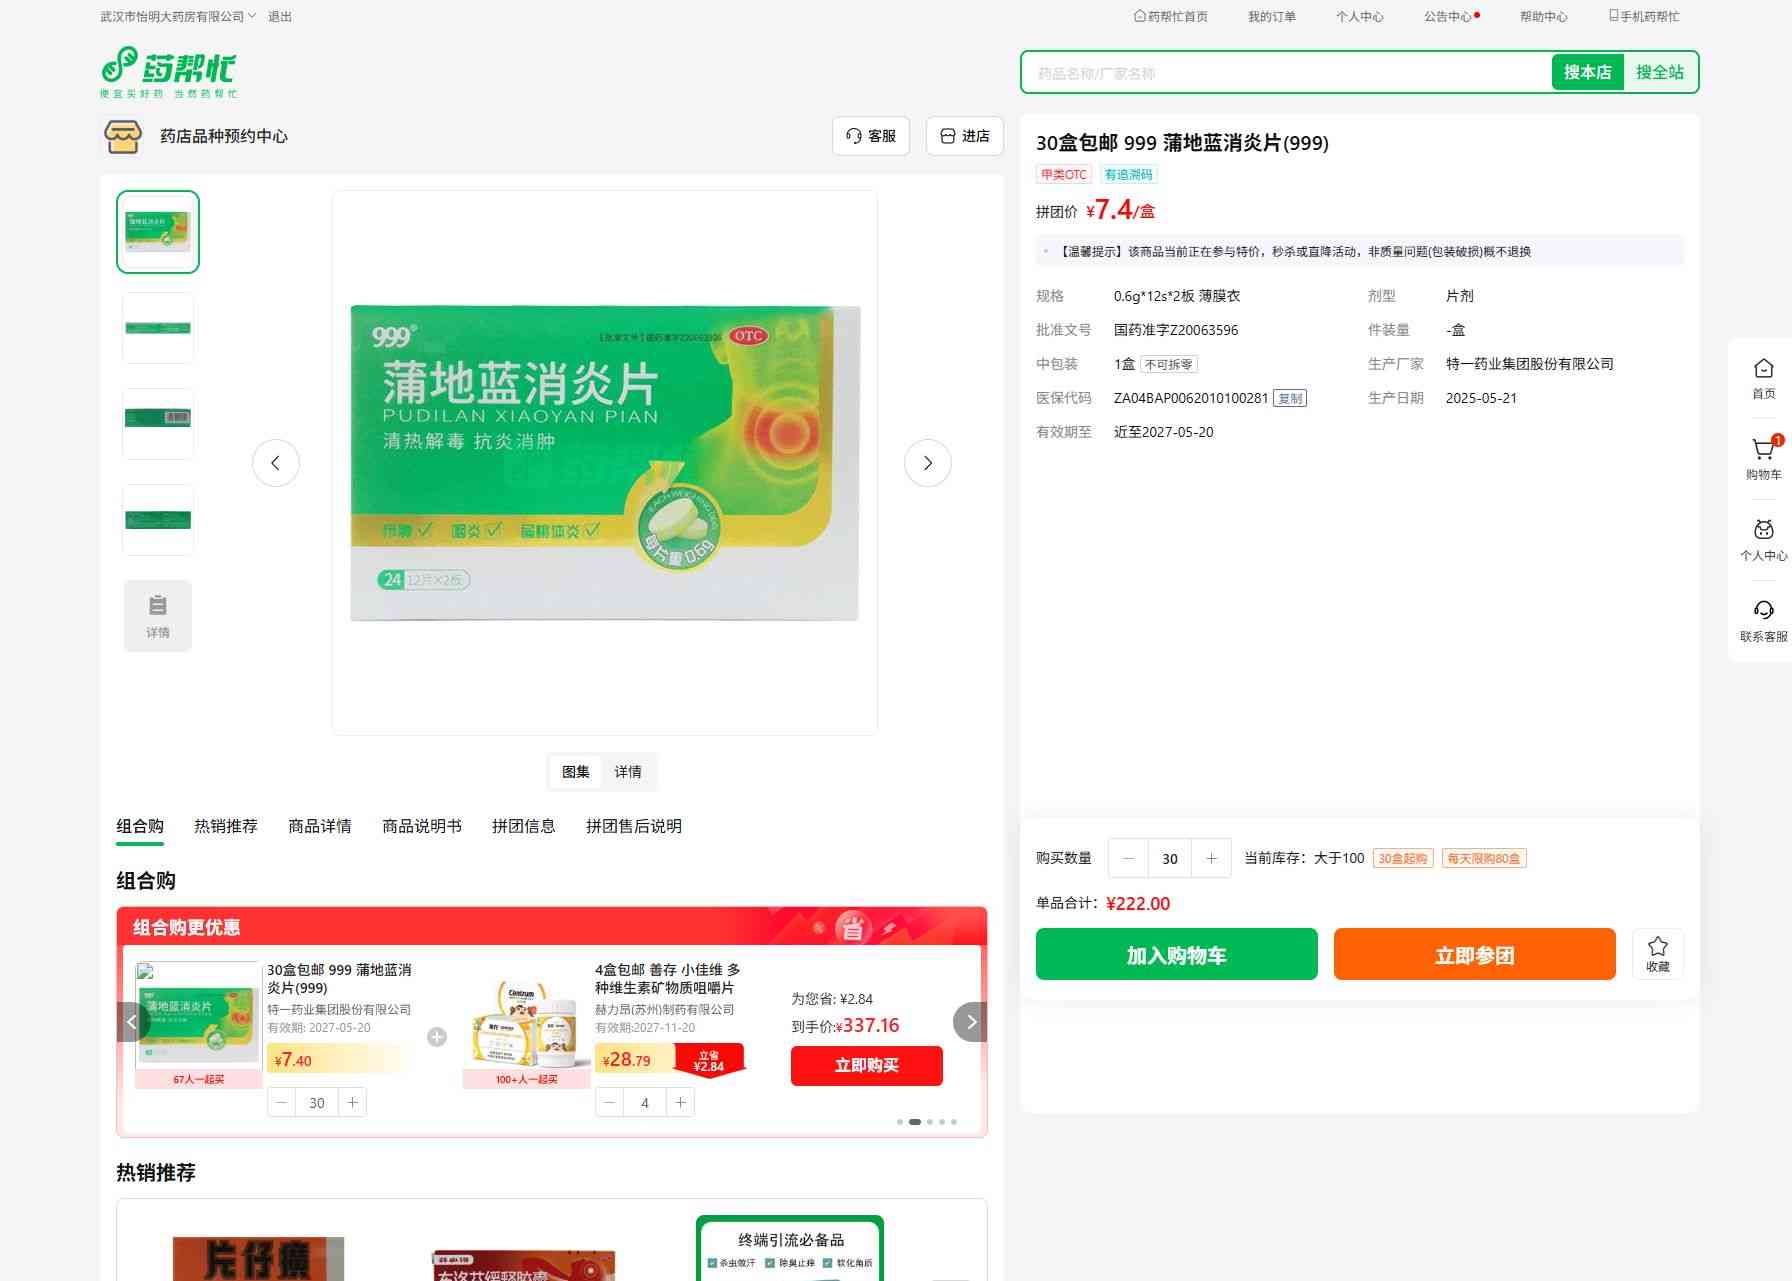Click the 药帮忙 logo
The width and height of the screenshot is (1792, 1281).
(x=169, y=72)
